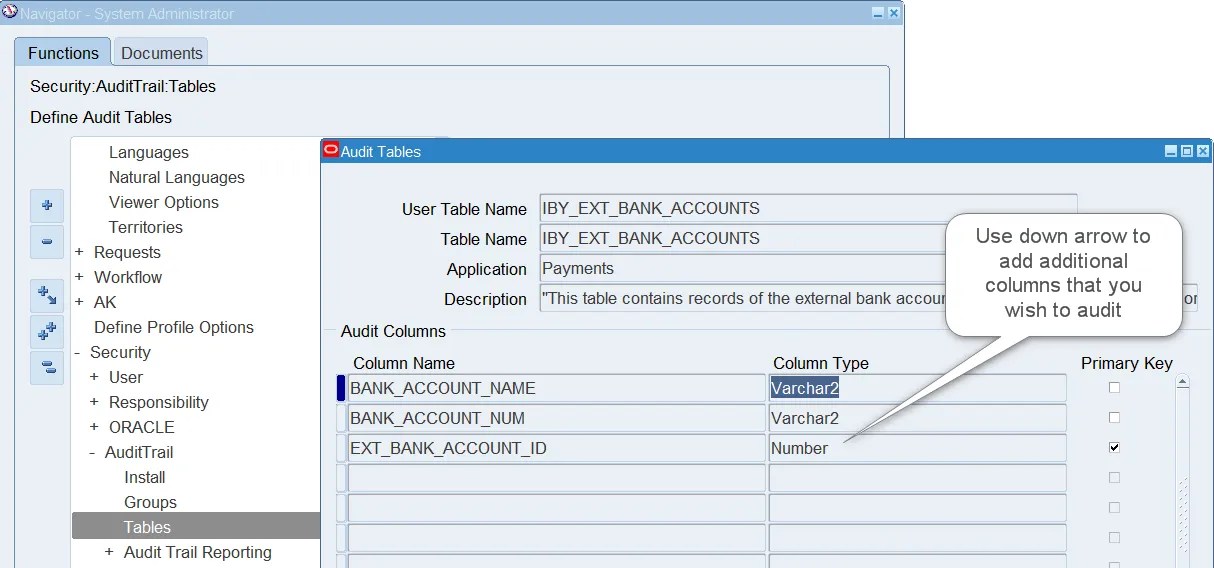Click the BANK_ACCOUNT_NUM column name cell
The height and width of the screenshot is (568, 1214).
point(556,418)
